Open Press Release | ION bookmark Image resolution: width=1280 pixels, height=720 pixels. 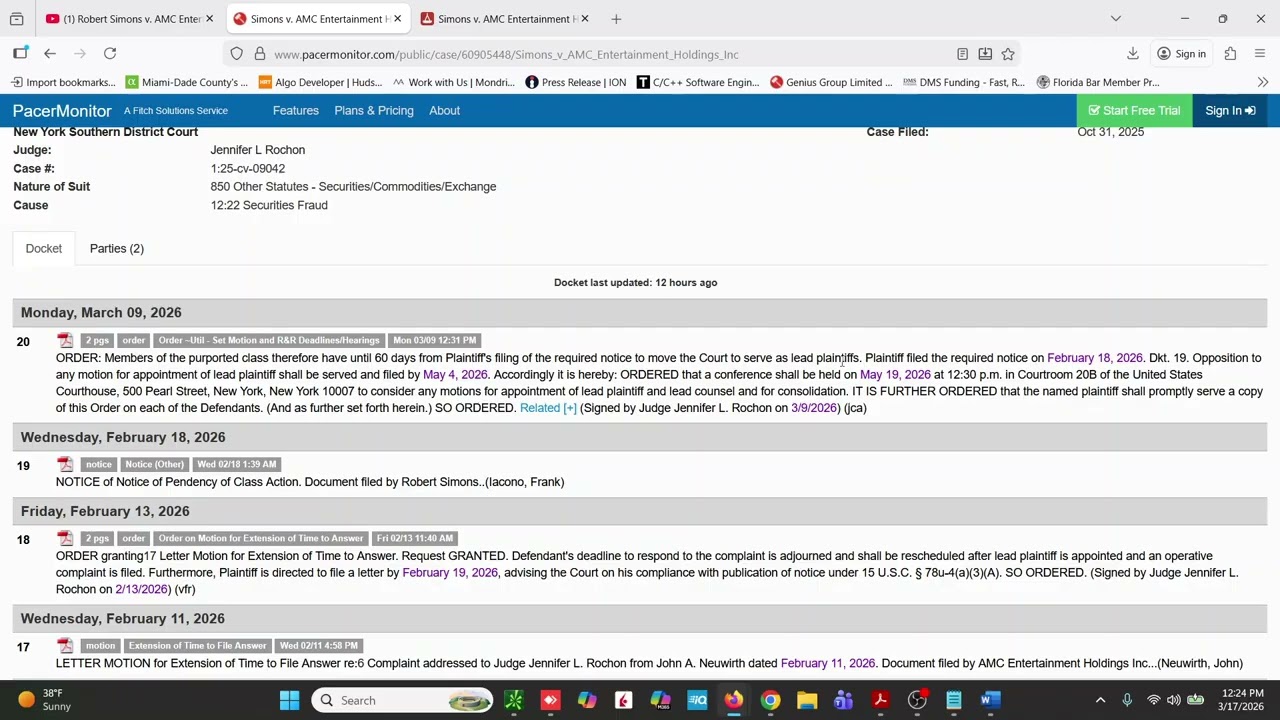pos(575,82)
